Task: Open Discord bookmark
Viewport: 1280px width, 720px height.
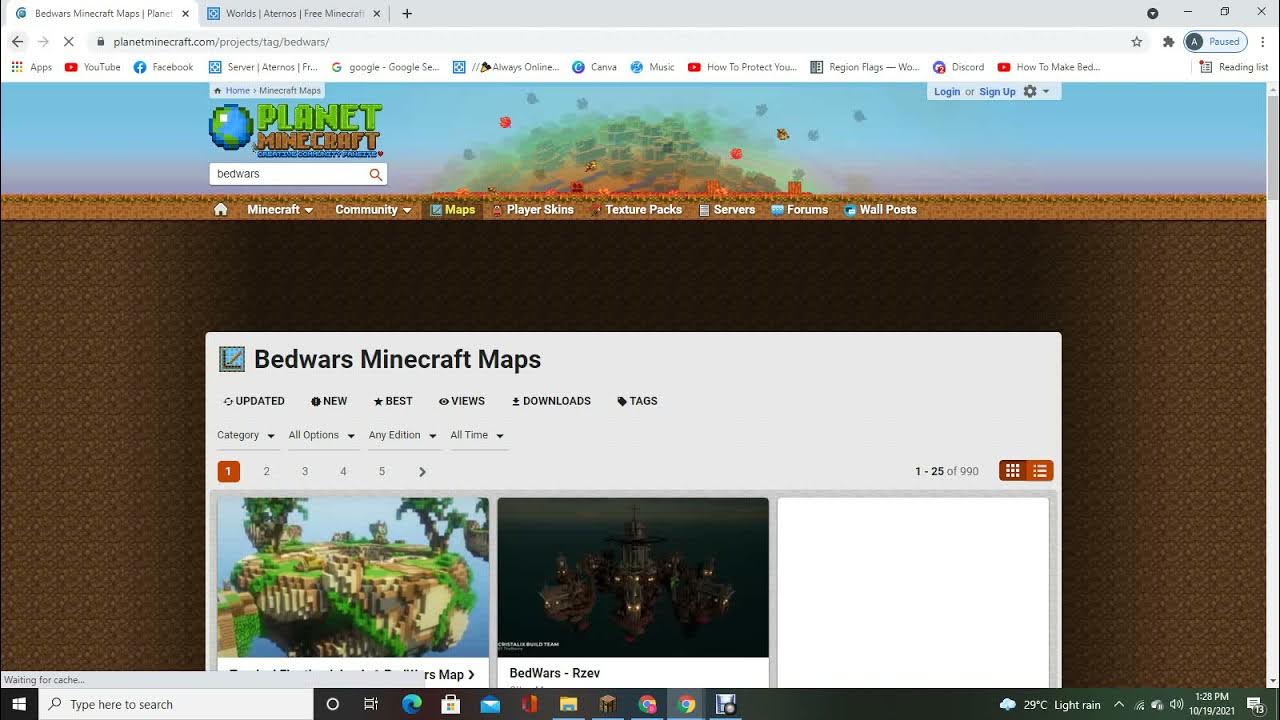Action: click(x=959, y=67)
